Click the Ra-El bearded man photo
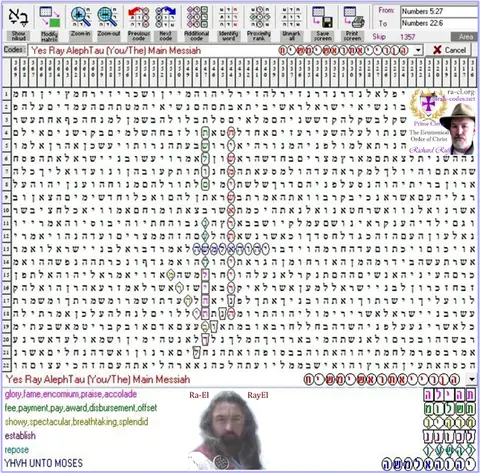Viewport: 480px width, 473px height. (228, 430)
